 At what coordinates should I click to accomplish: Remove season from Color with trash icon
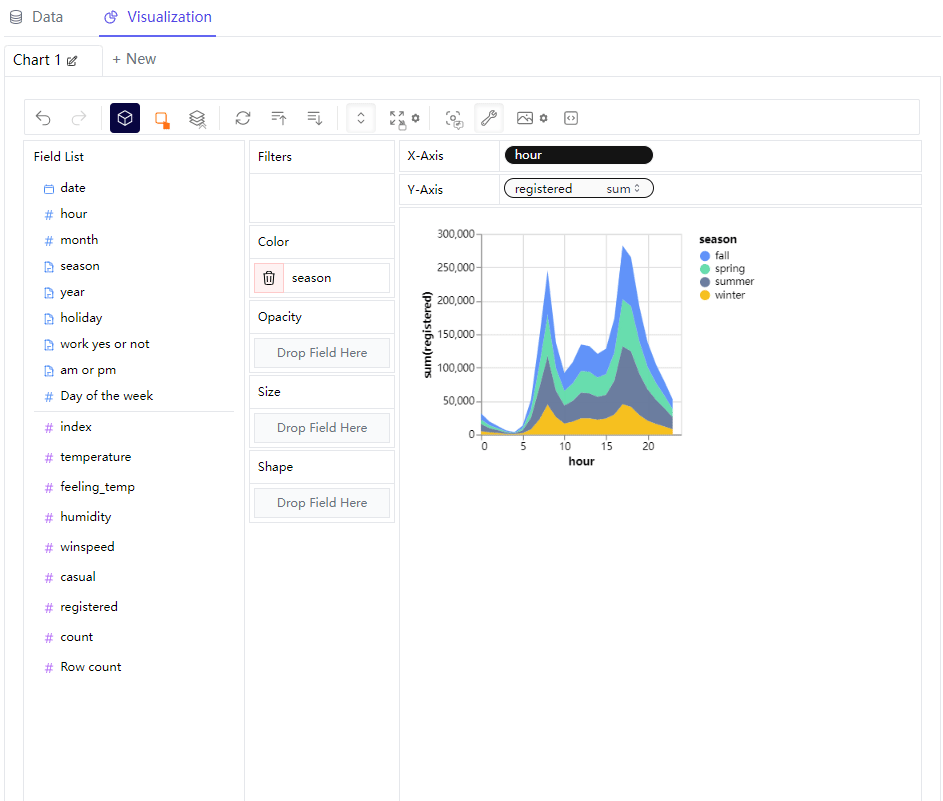click(x=269, y=278)
